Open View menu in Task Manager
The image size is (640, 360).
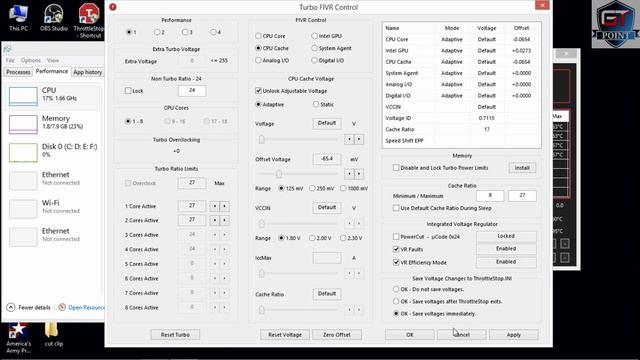53,60
